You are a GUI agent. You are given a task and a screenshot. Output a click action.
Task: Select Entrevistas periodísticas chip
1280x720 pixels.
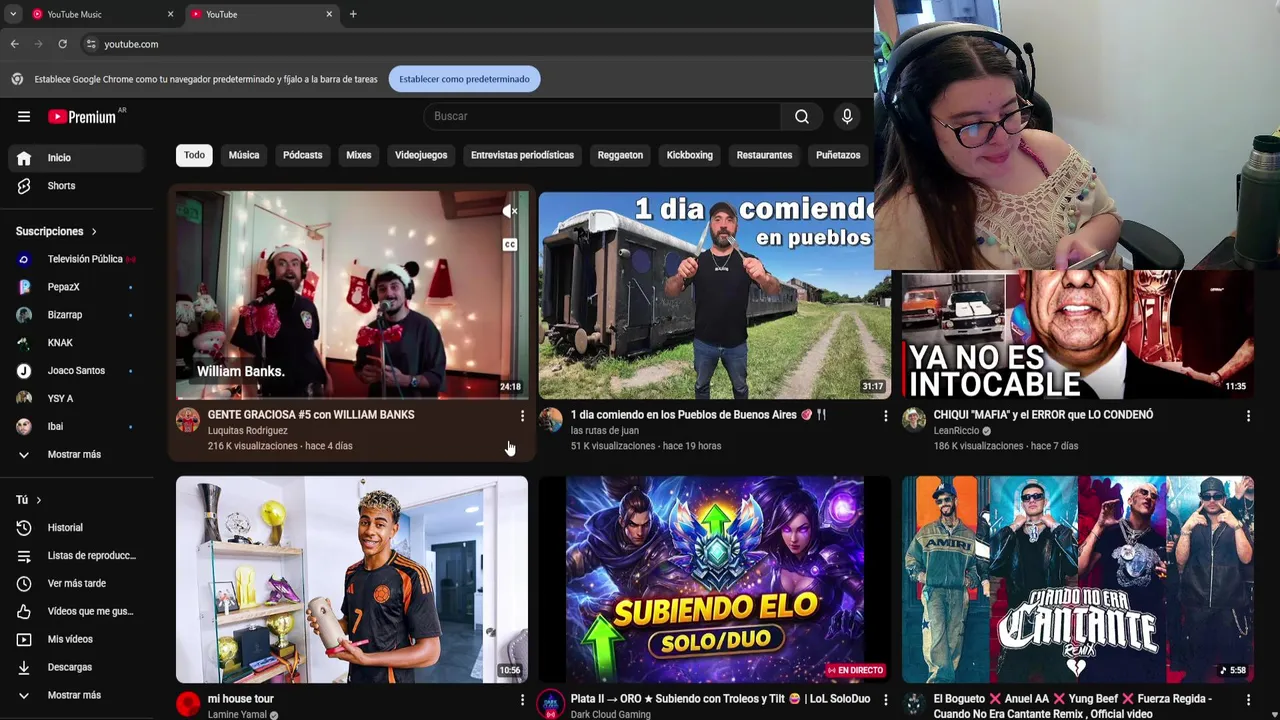click(523, 155)
